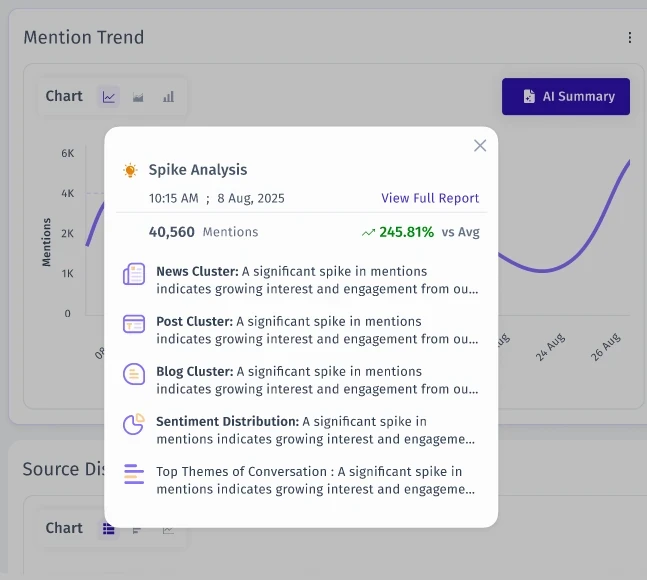Click the Post Cluster card icon
Screen dimensions: 647x580
point(134,324)
